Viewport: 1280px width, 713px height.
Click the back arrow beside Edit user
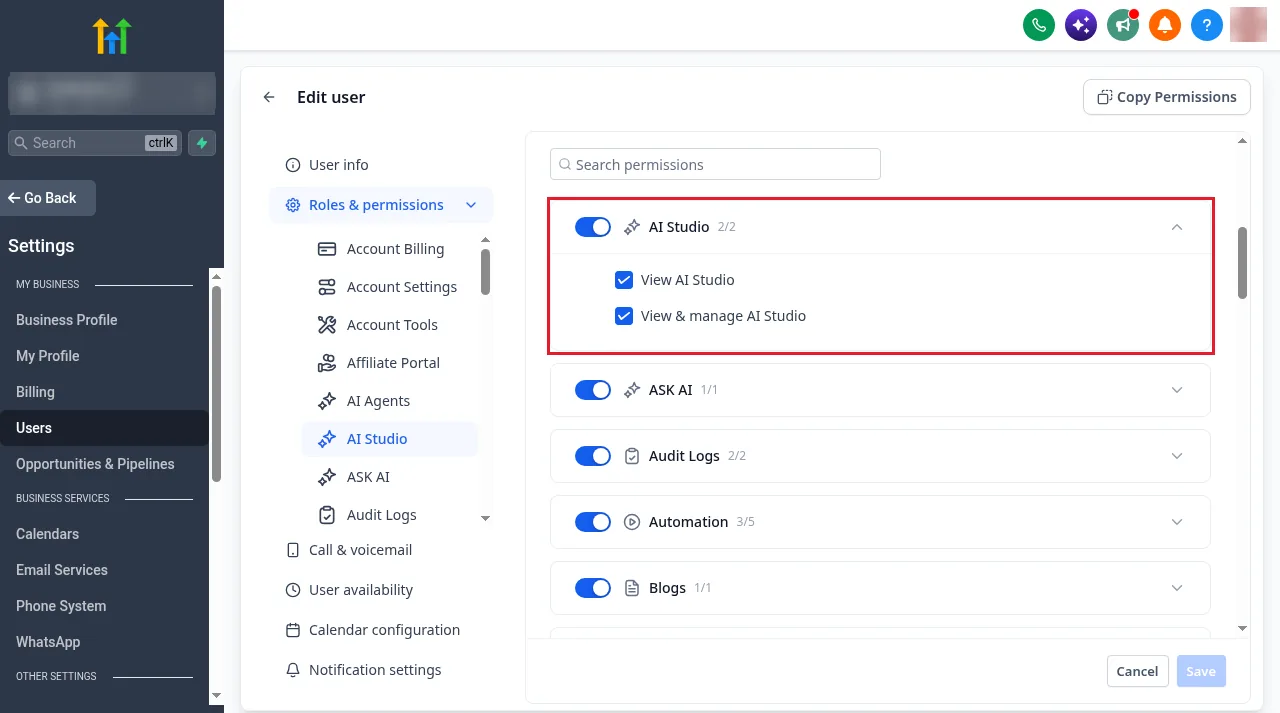pos(269,97)
